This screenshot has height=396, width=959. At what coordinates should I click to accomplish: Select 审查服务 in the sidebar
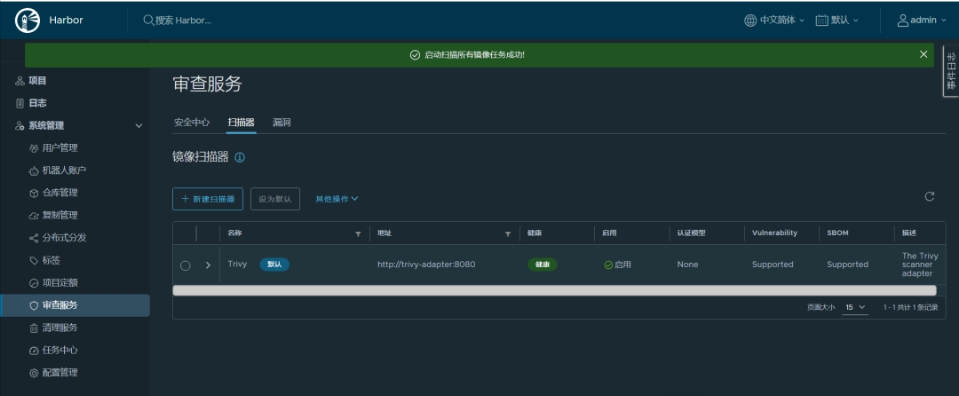[75, 305]
